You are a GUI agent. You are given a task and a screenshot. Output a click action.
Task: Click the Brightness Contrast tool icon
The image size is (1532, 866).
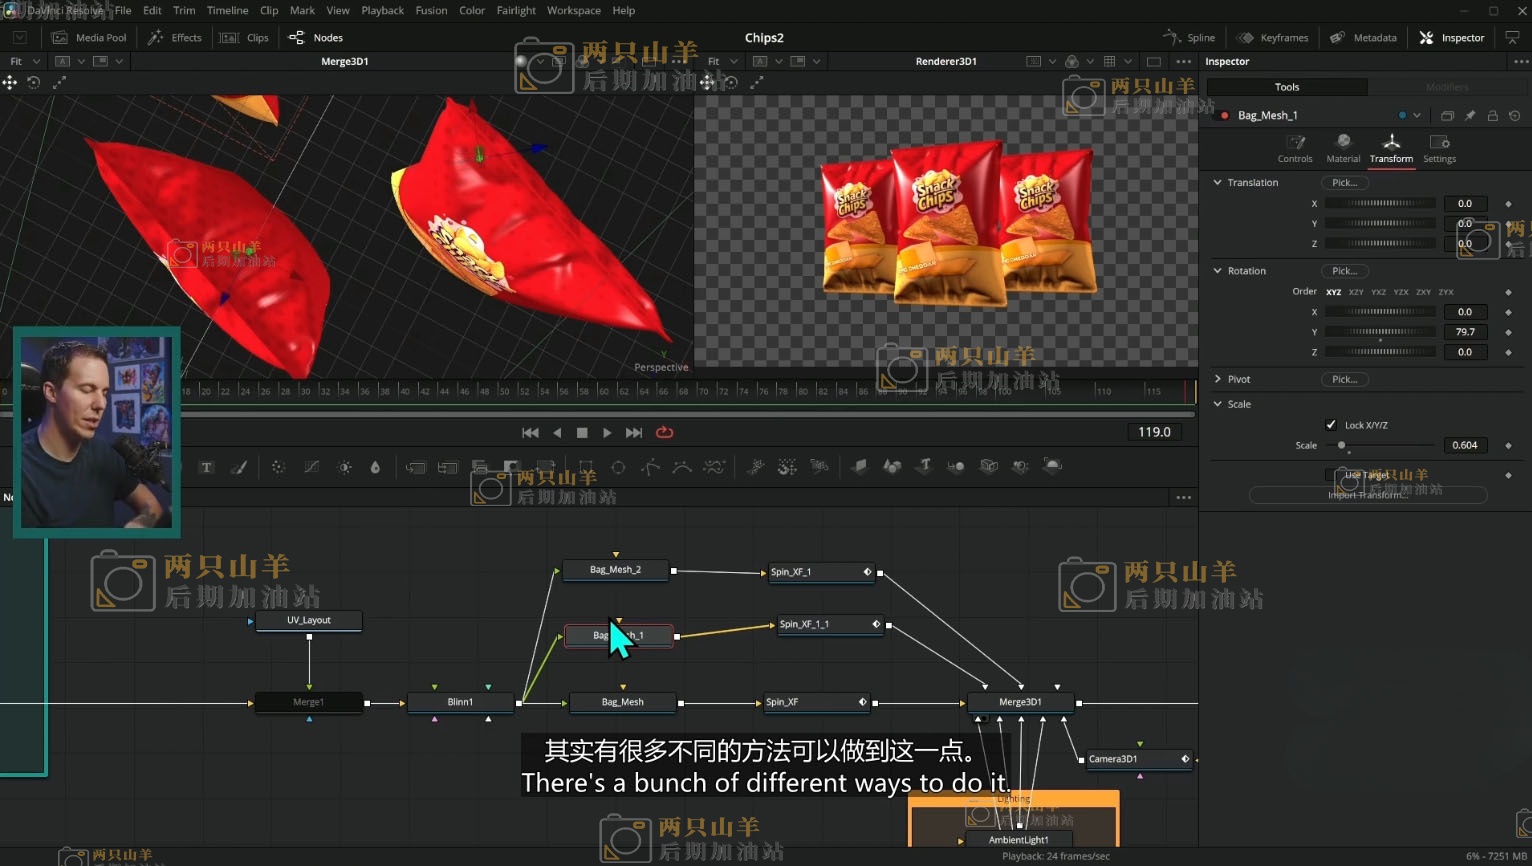click(x=344, y=467)
